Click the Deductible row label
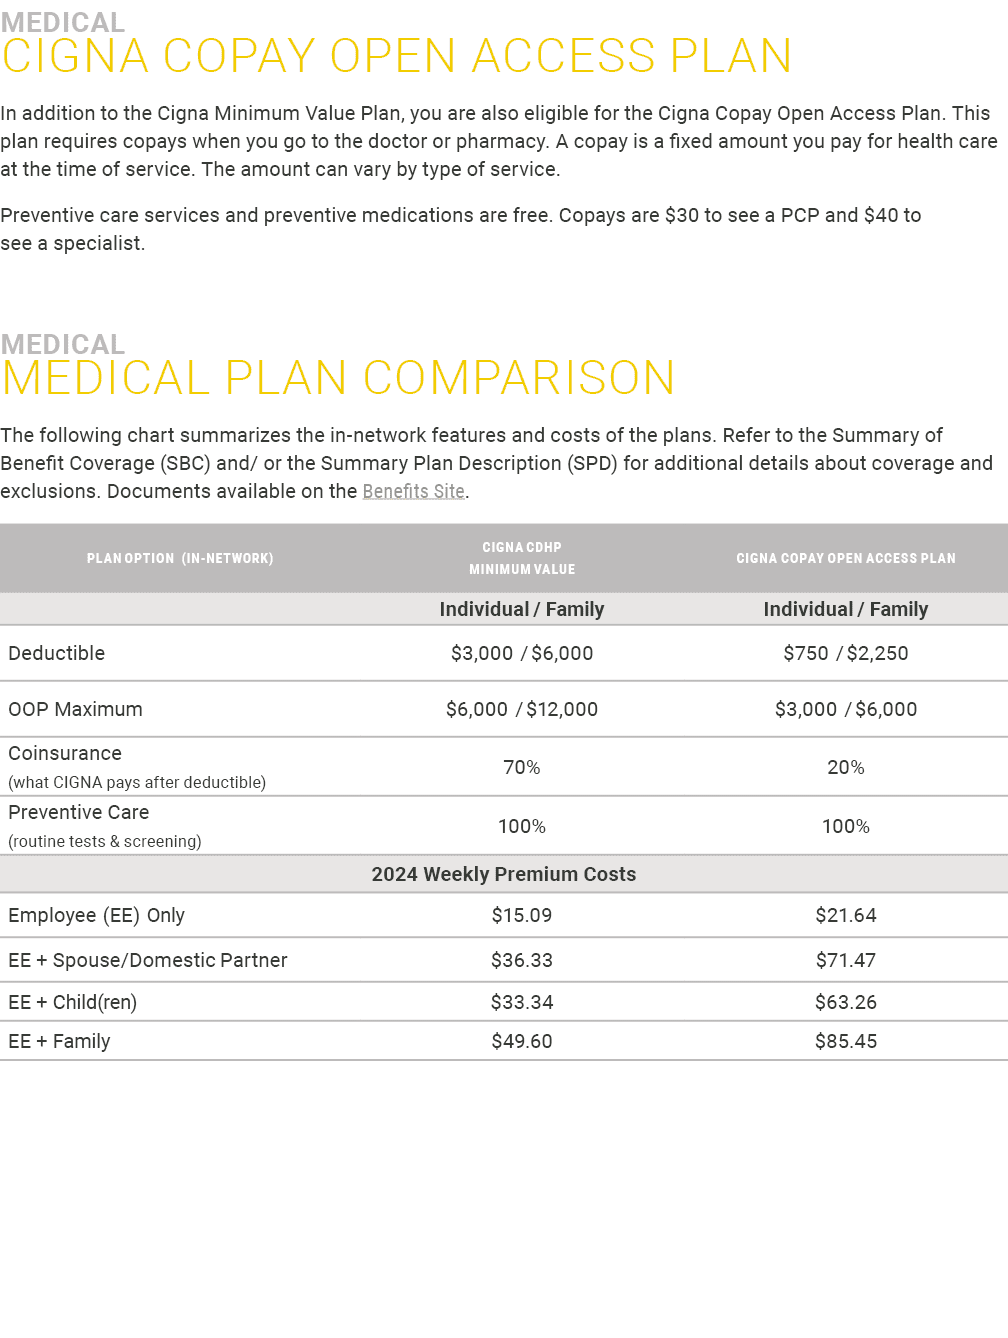The height and width of the screenshot is (1338, 1008). point(57,653)
